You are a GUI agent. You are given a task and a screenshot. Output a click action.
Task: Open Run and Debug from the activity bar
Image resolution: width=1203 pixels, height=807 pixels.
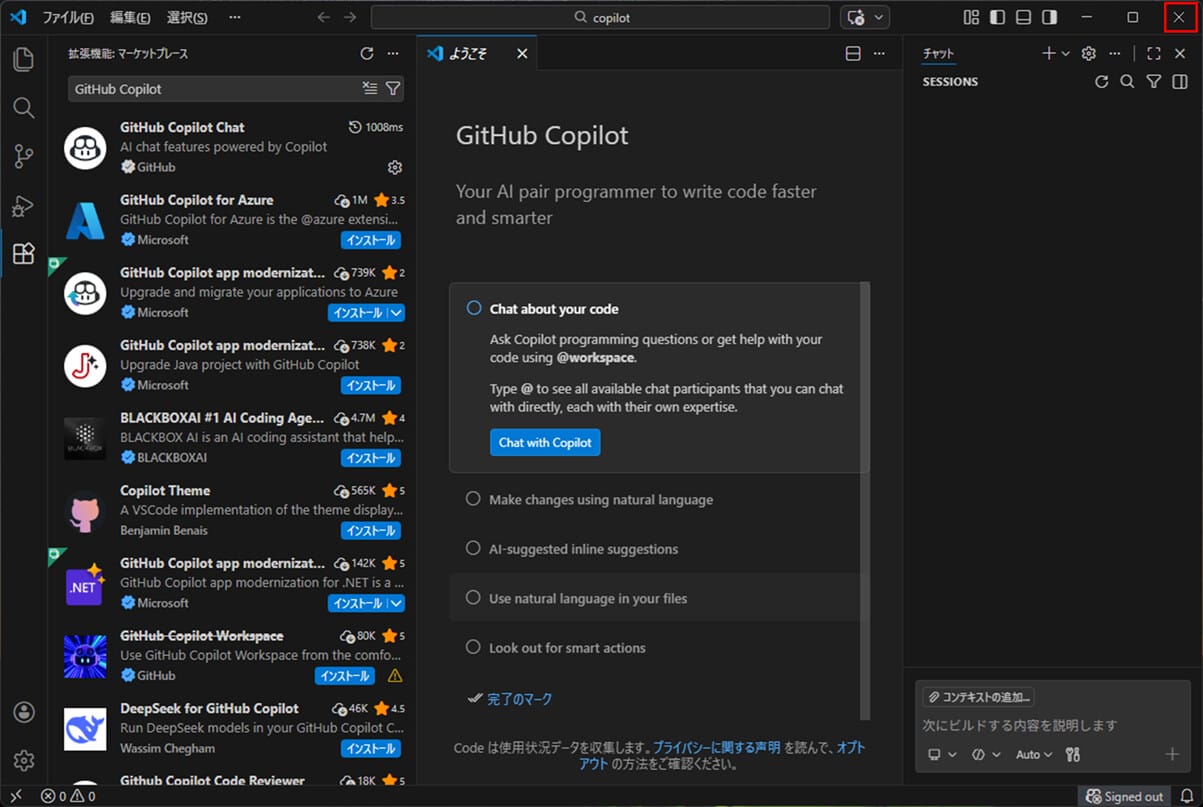tap(23, 206)
